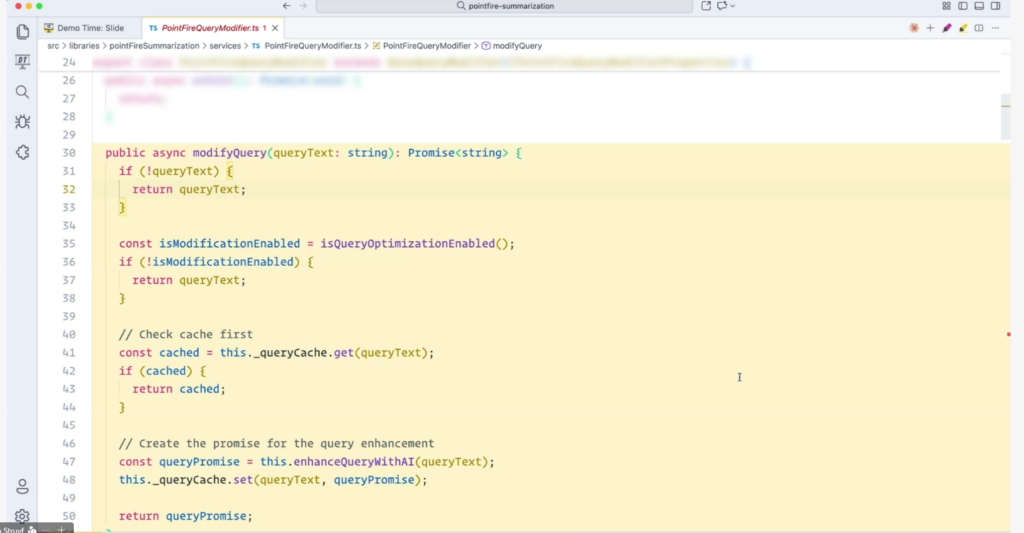Open the Demo Time panel icon
The height and width of the screenshot is (533, 1024).
click(22, 62)
